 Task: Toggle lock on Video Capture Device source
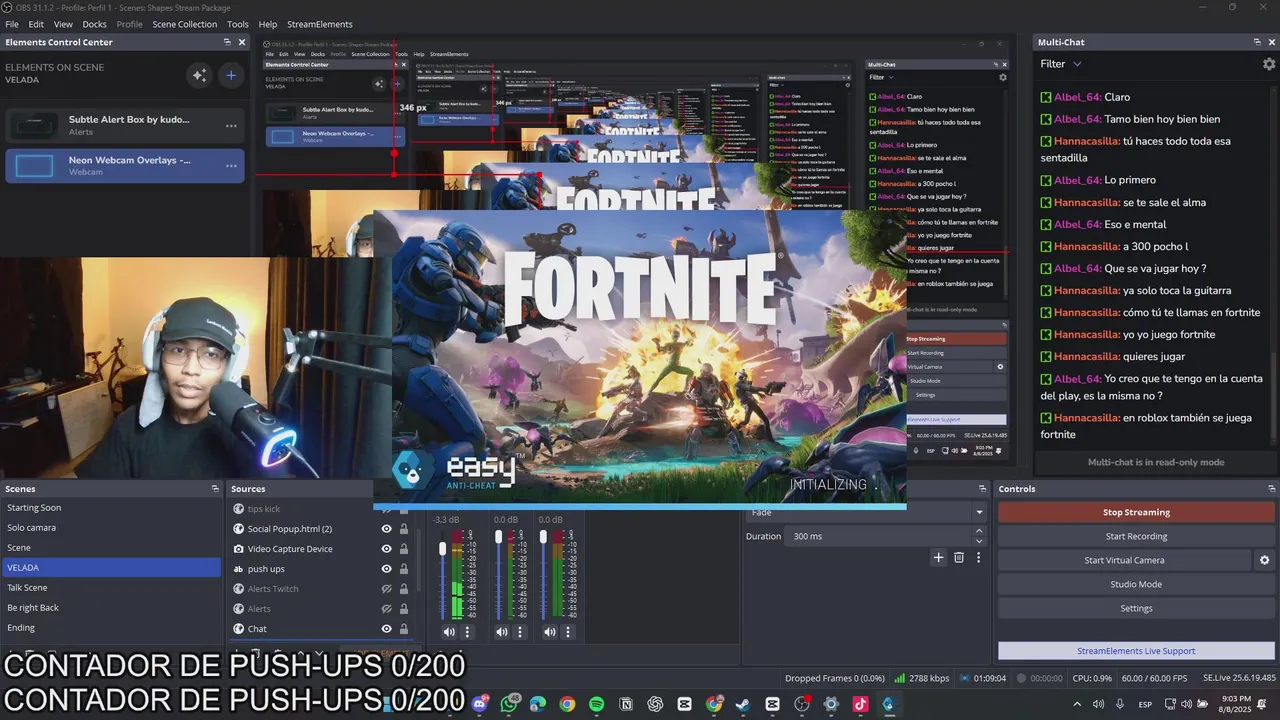(x=404, y=549)
